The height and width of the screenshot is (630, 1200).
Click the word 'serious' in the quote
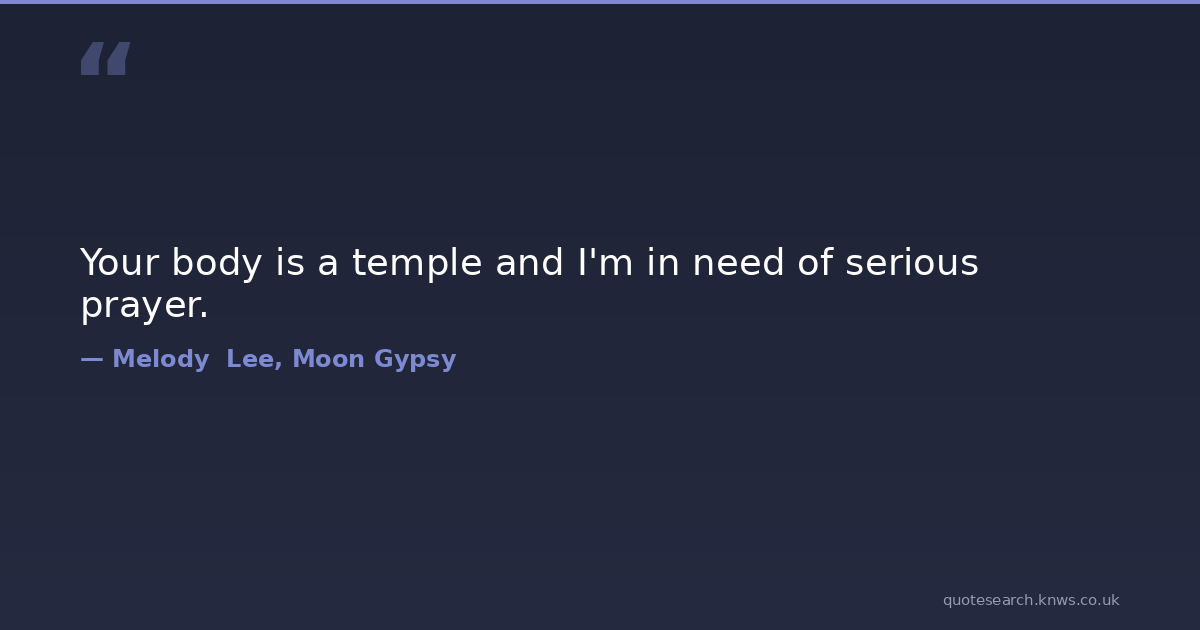point(911,263)
